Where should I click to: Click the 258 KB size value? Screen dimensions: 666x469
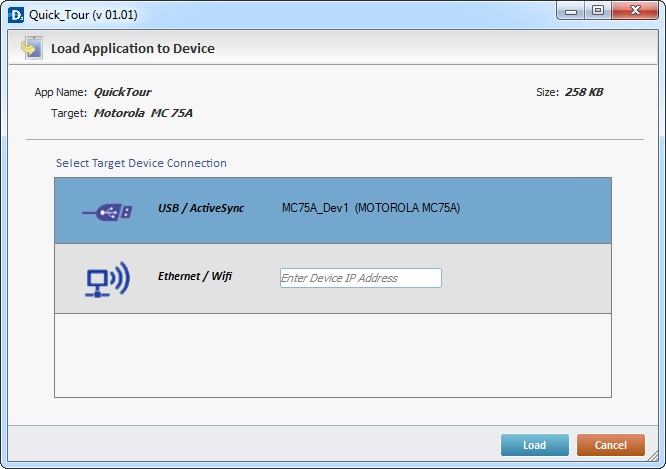coord(584,92)
